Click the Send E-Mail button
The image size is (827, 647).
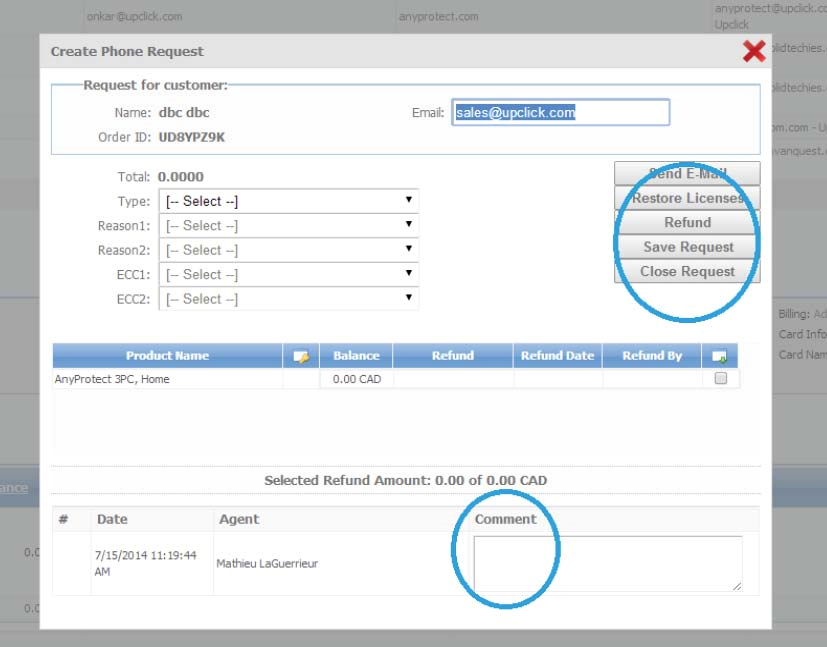point(686,173)
